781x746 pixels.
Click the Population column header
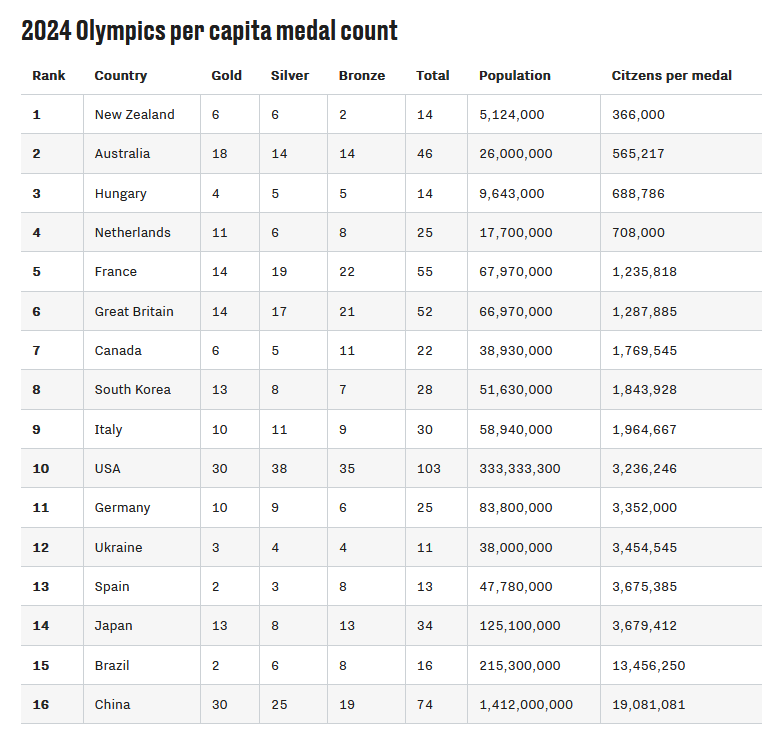515,75
